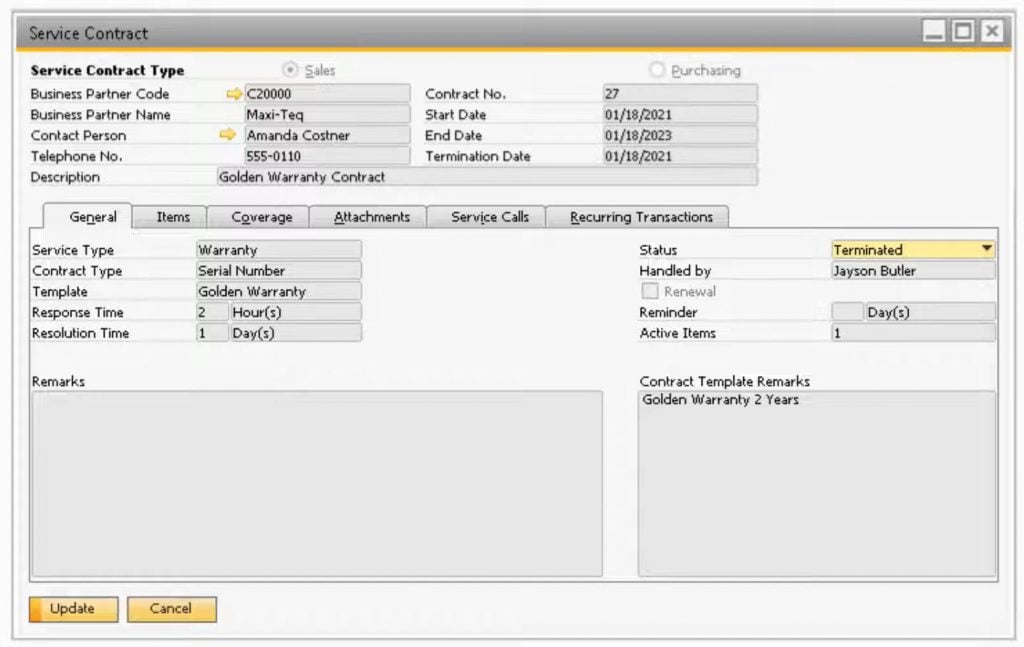Image resolution: width=1024 pixels, height=647 pixels.
Task: Open the Recurring Transactions tab
Action: click(x=638, y=216)
